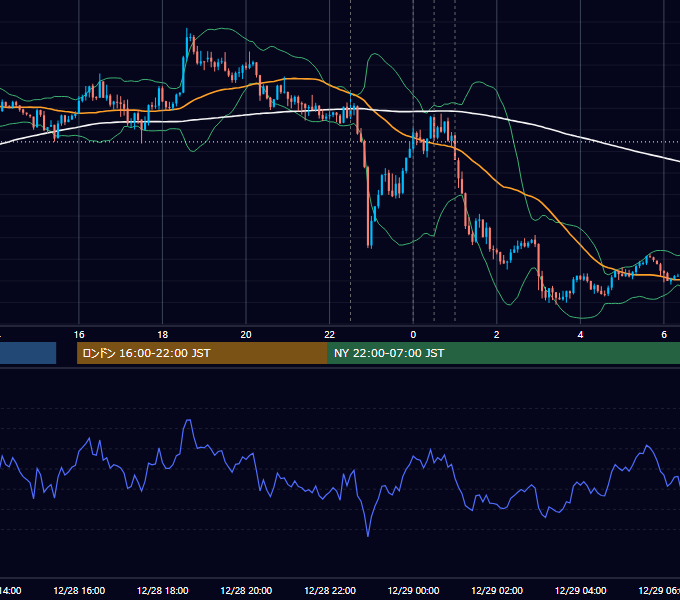Click the 12/28 22:00 date label
Viewport: 680px width, 600px height.
click(x=330, y=590)
